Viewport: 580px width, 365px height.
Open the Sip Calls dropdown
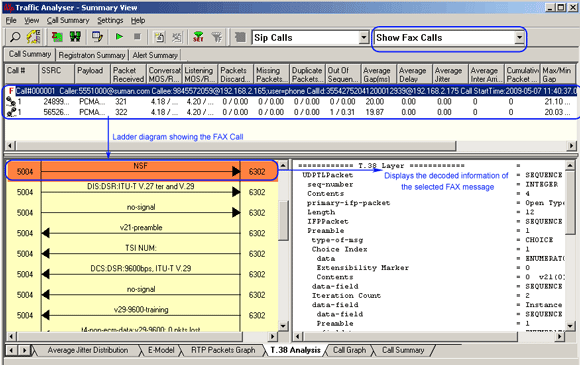coord(364,37)
